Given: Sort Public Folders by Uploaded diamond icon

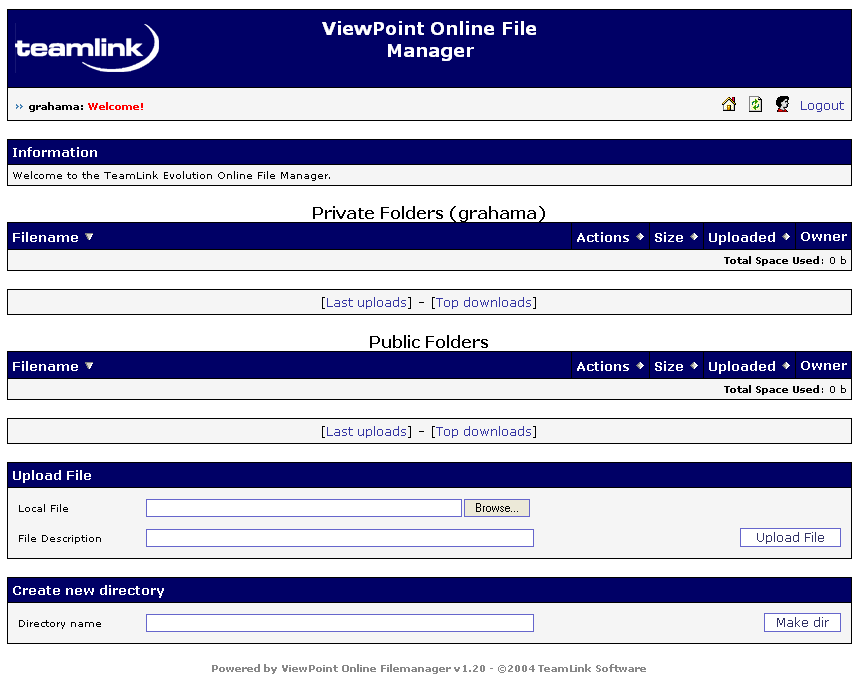Looking at the screenshot, I should 786,366.
